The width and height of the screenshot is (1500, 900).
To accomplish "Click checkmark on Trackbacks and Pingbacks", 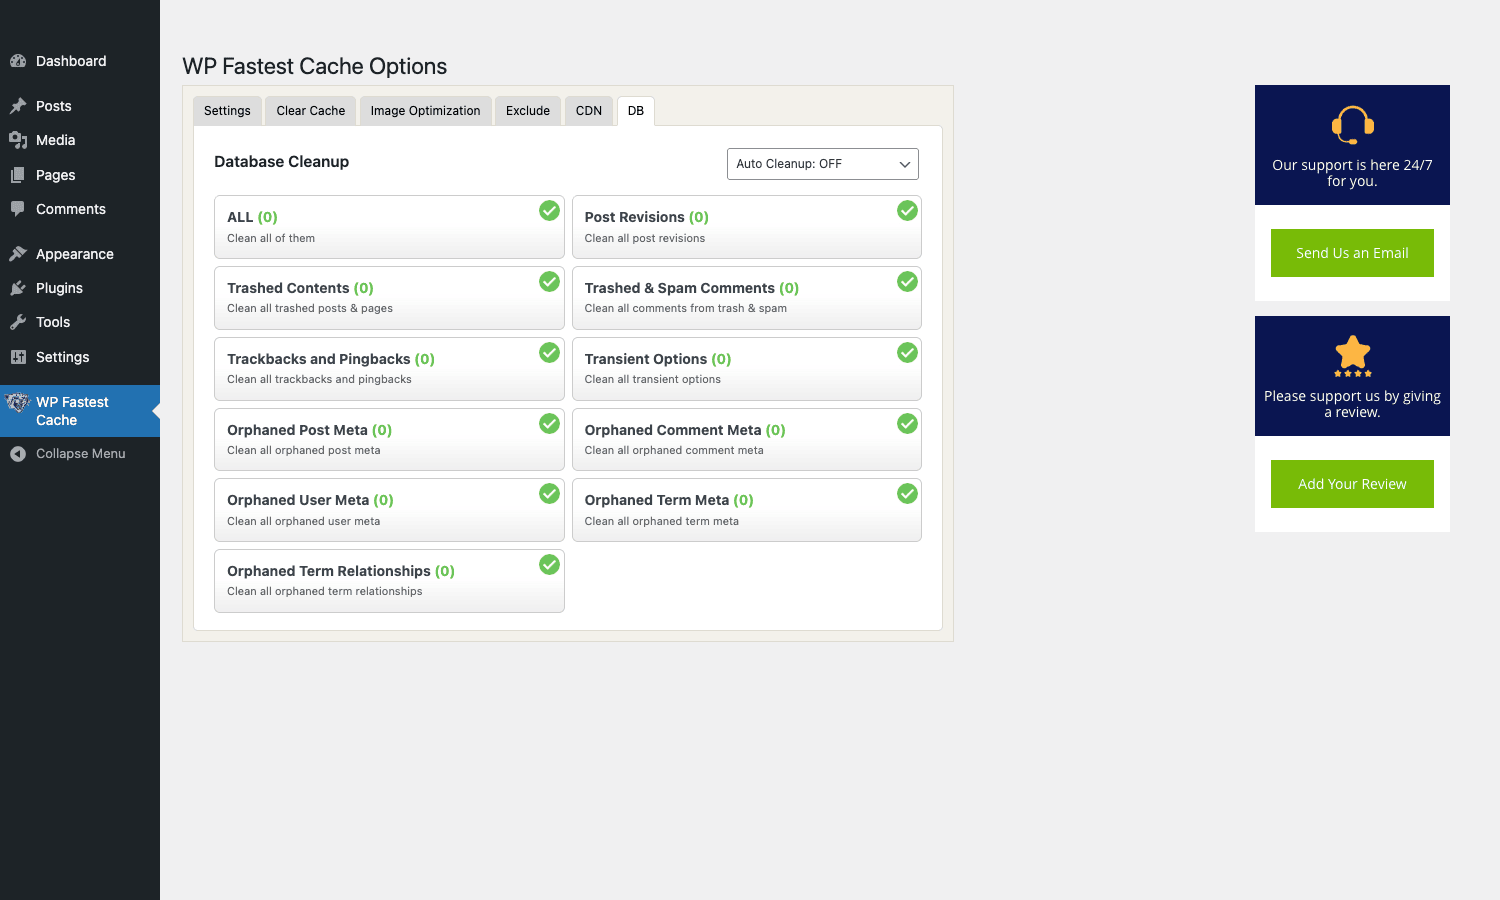I will [x=549, y=353].
